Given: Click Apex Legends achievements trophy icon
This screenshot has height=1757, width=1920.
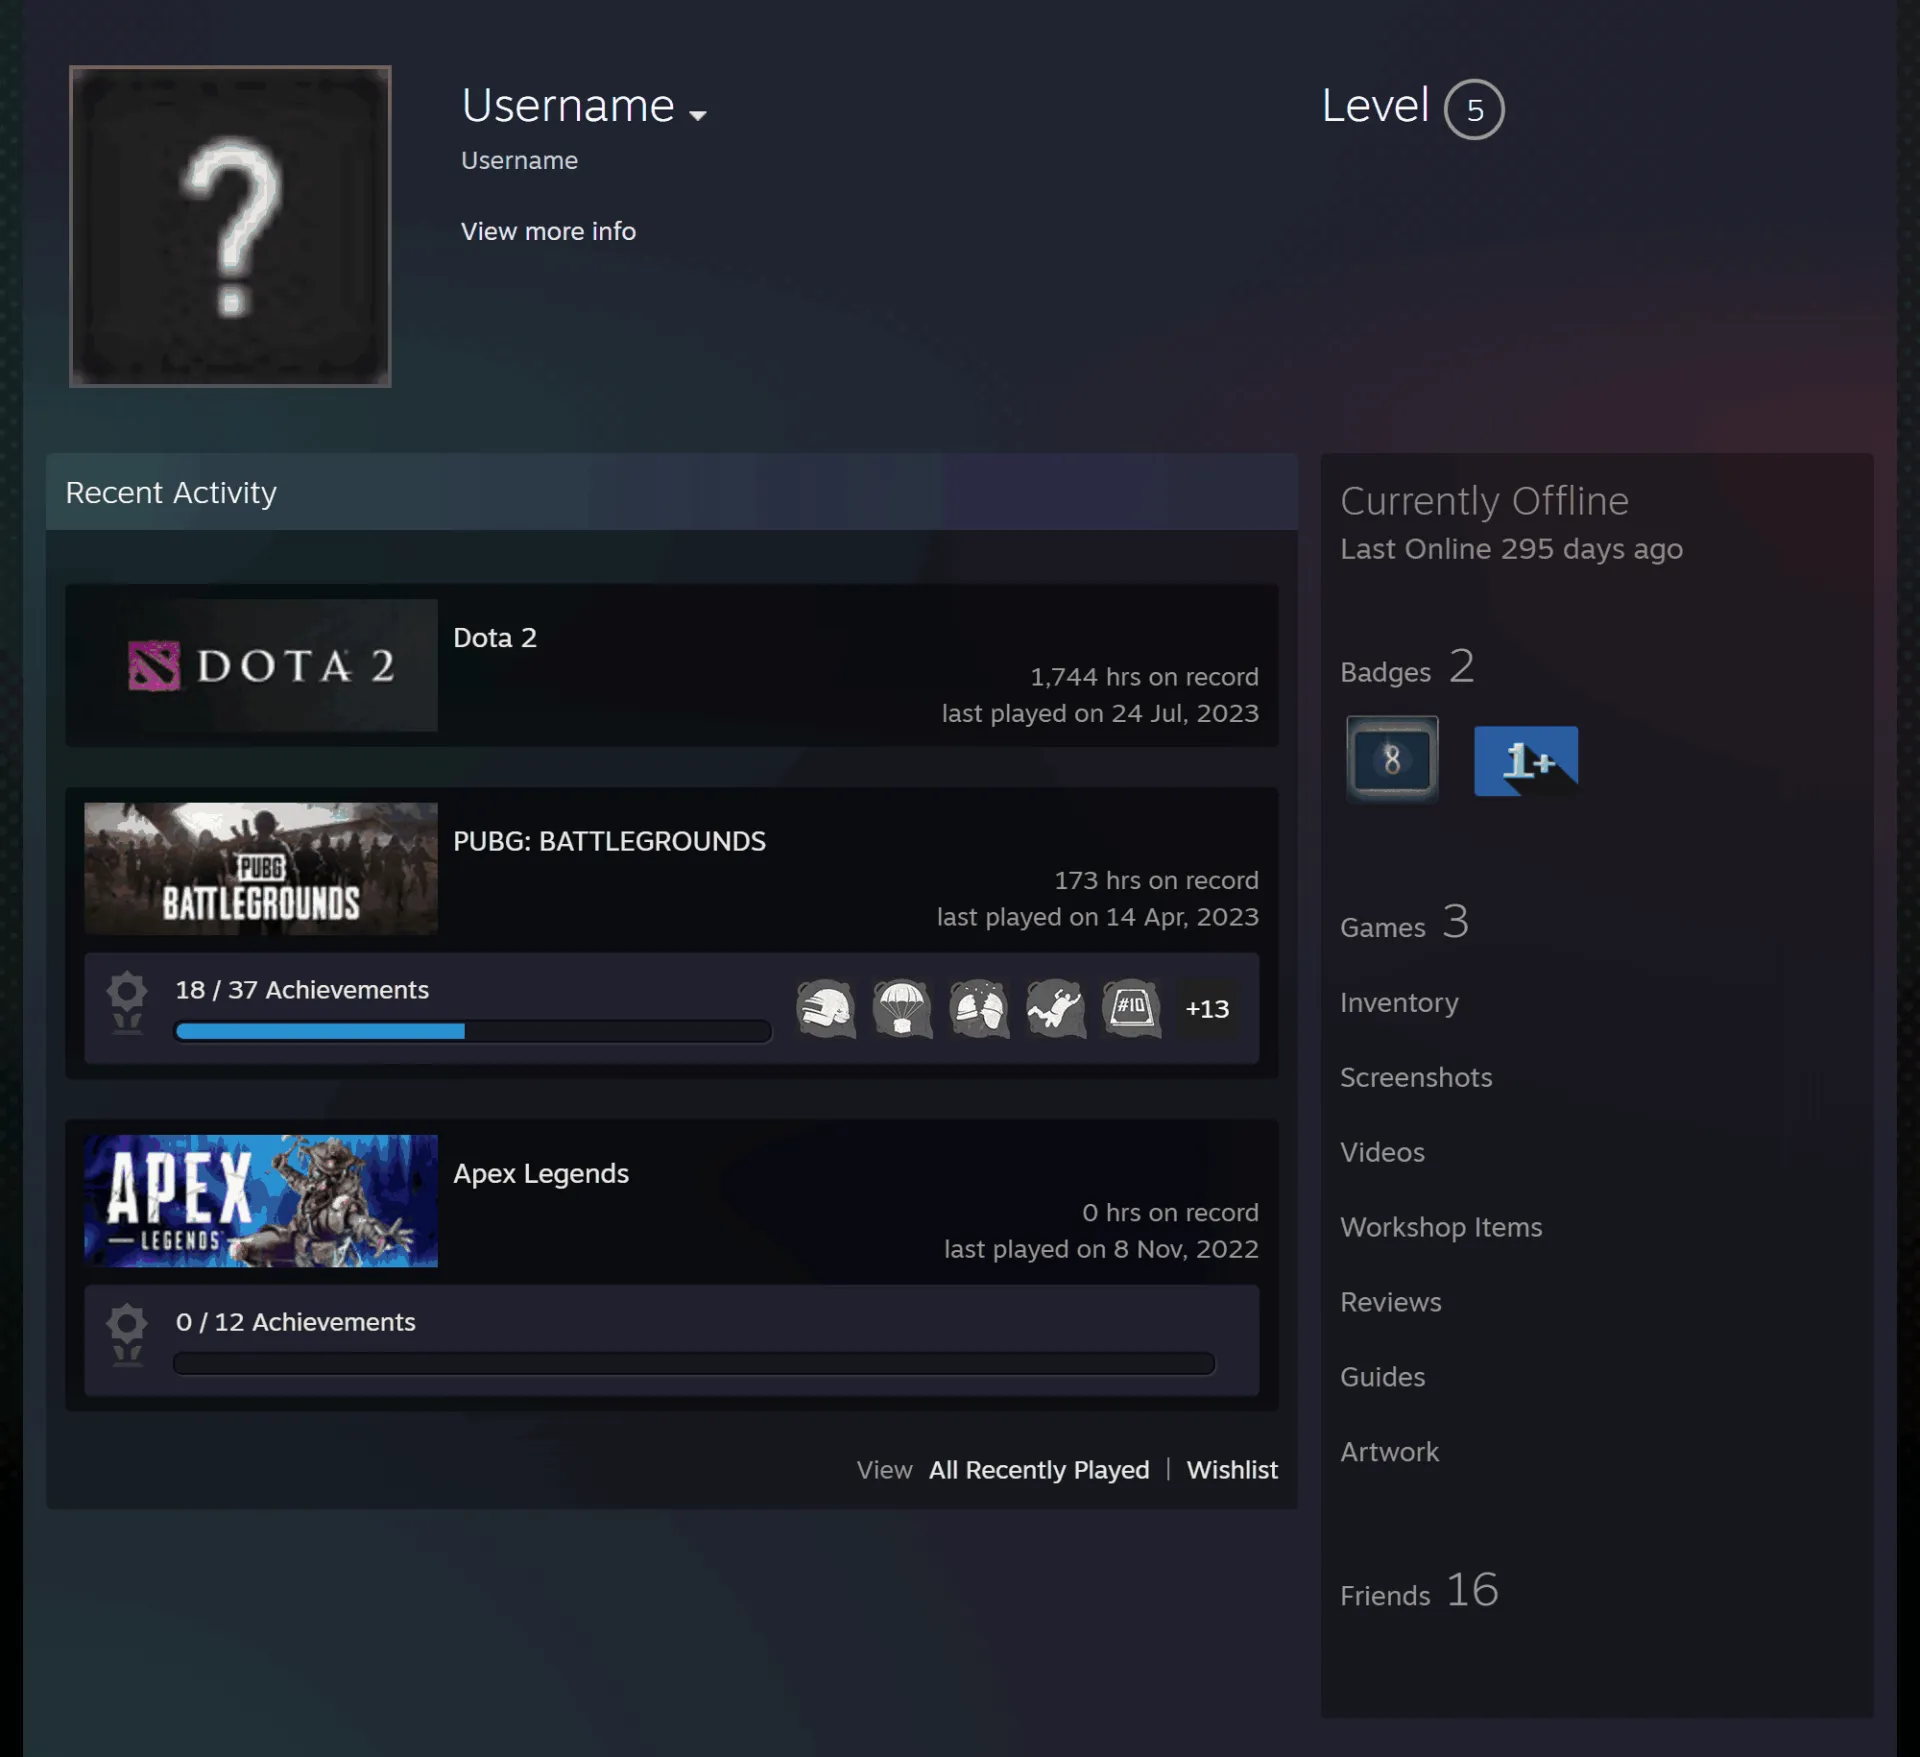Looking at the screenshot, I should pos(127,1335).
